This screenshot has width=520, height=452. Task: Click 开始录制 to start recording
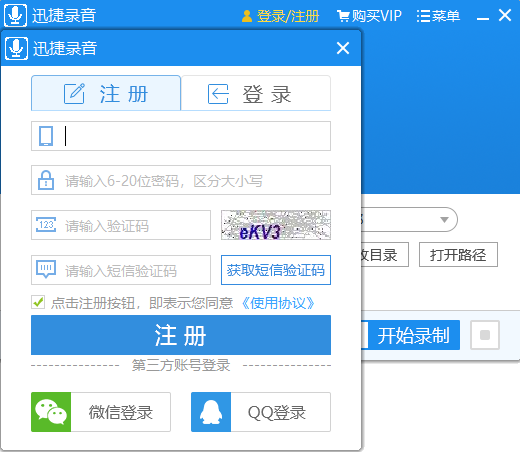[414, 335]
